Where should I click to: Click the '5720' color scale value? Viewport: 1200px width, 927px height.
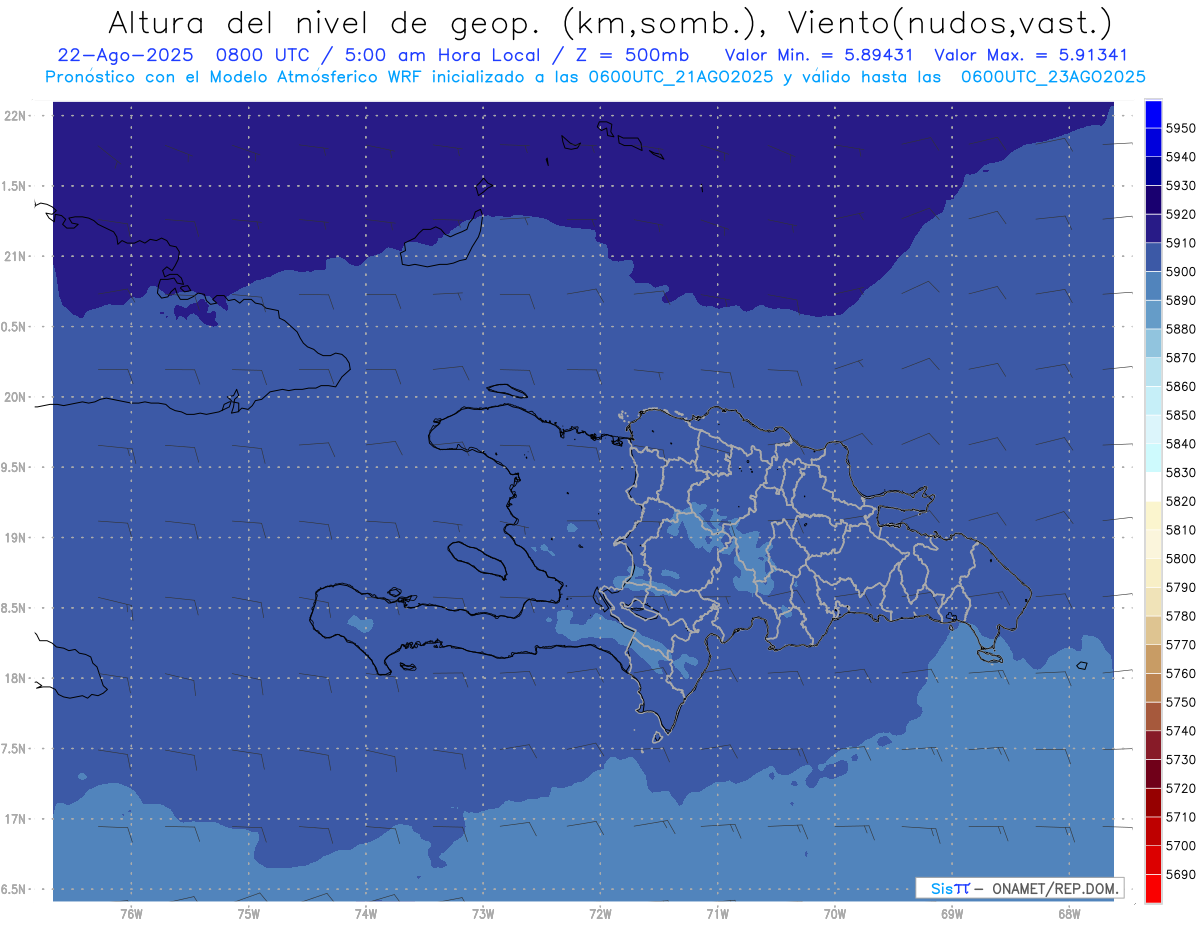[1181, 788]
